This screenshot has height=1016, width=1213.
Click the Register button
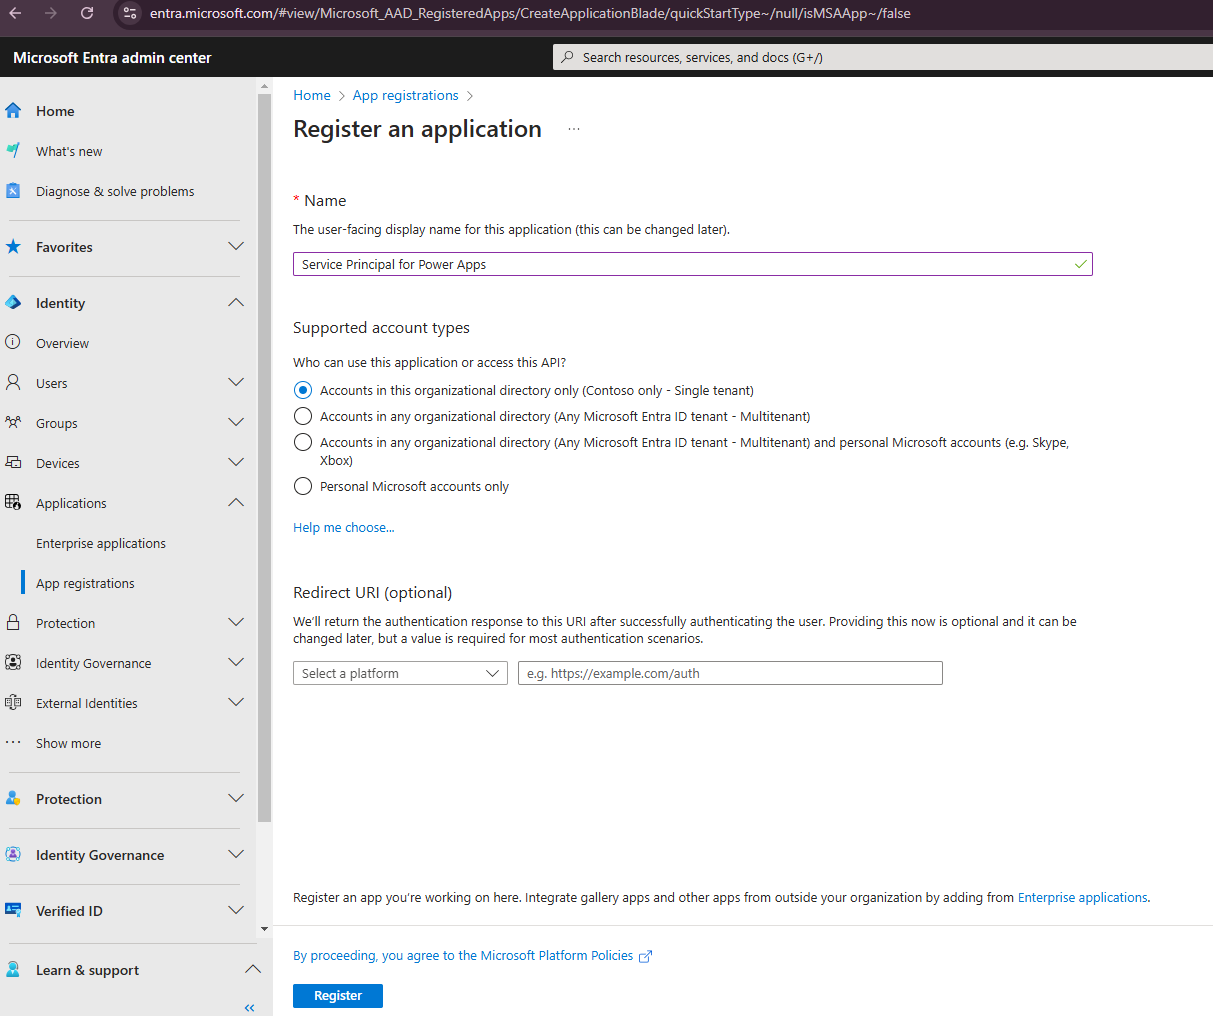click(338, 996)
